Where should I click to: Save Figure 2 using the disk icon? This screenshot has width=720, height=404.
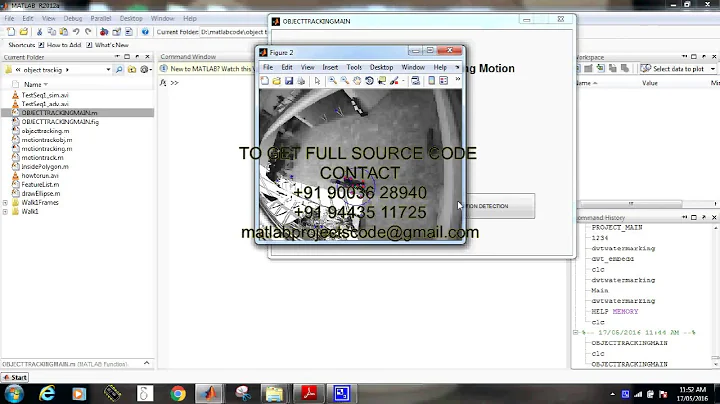coord(289,81)
